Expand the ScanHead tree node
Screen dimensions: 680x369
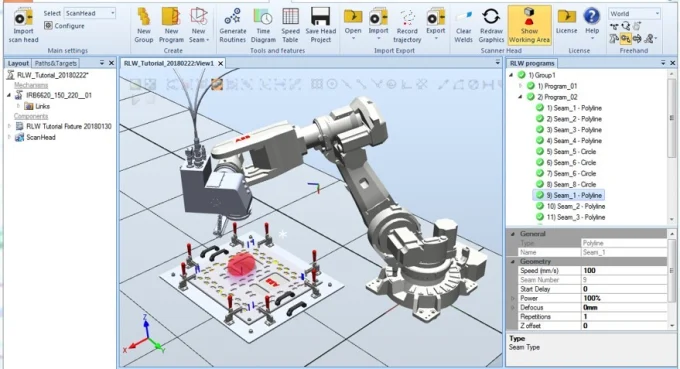9,137
